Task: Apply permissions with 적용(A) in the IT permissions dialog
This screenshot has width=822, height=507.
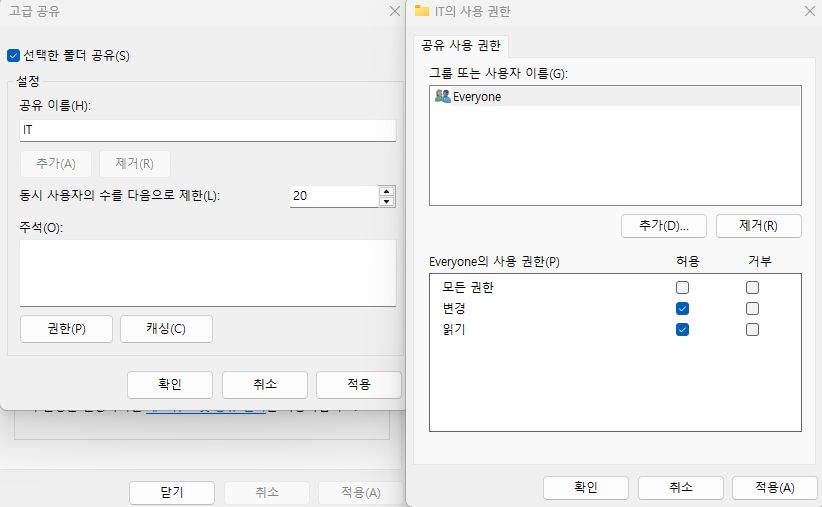Action: pos(775,488)
